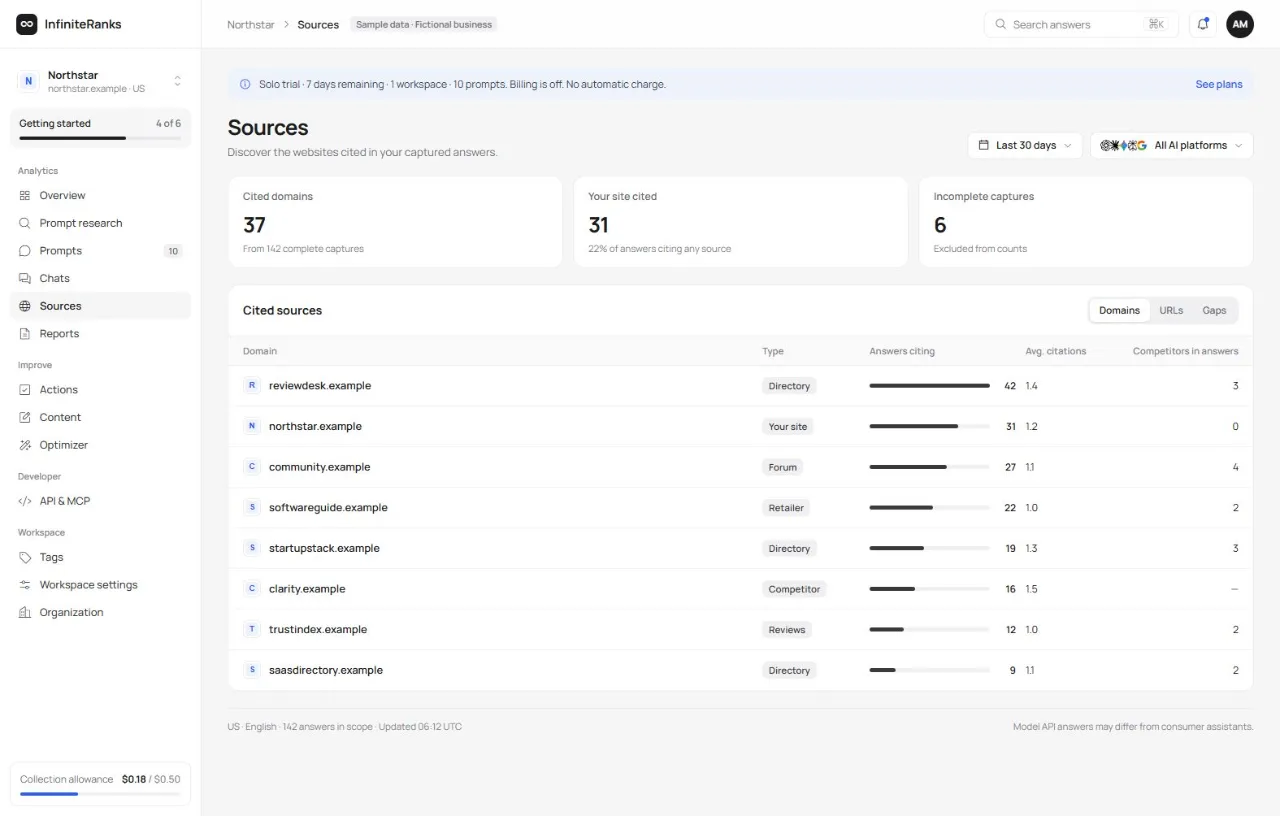Click the Prompts speech bubble icon
The width and height of the screenshot is (1280, 816).
click(25, 251)
